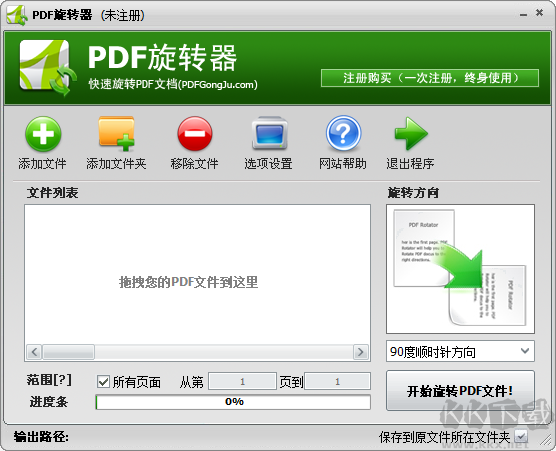
Task: Click the 添加文件夹 text label
Action: [x=116, y=164]
